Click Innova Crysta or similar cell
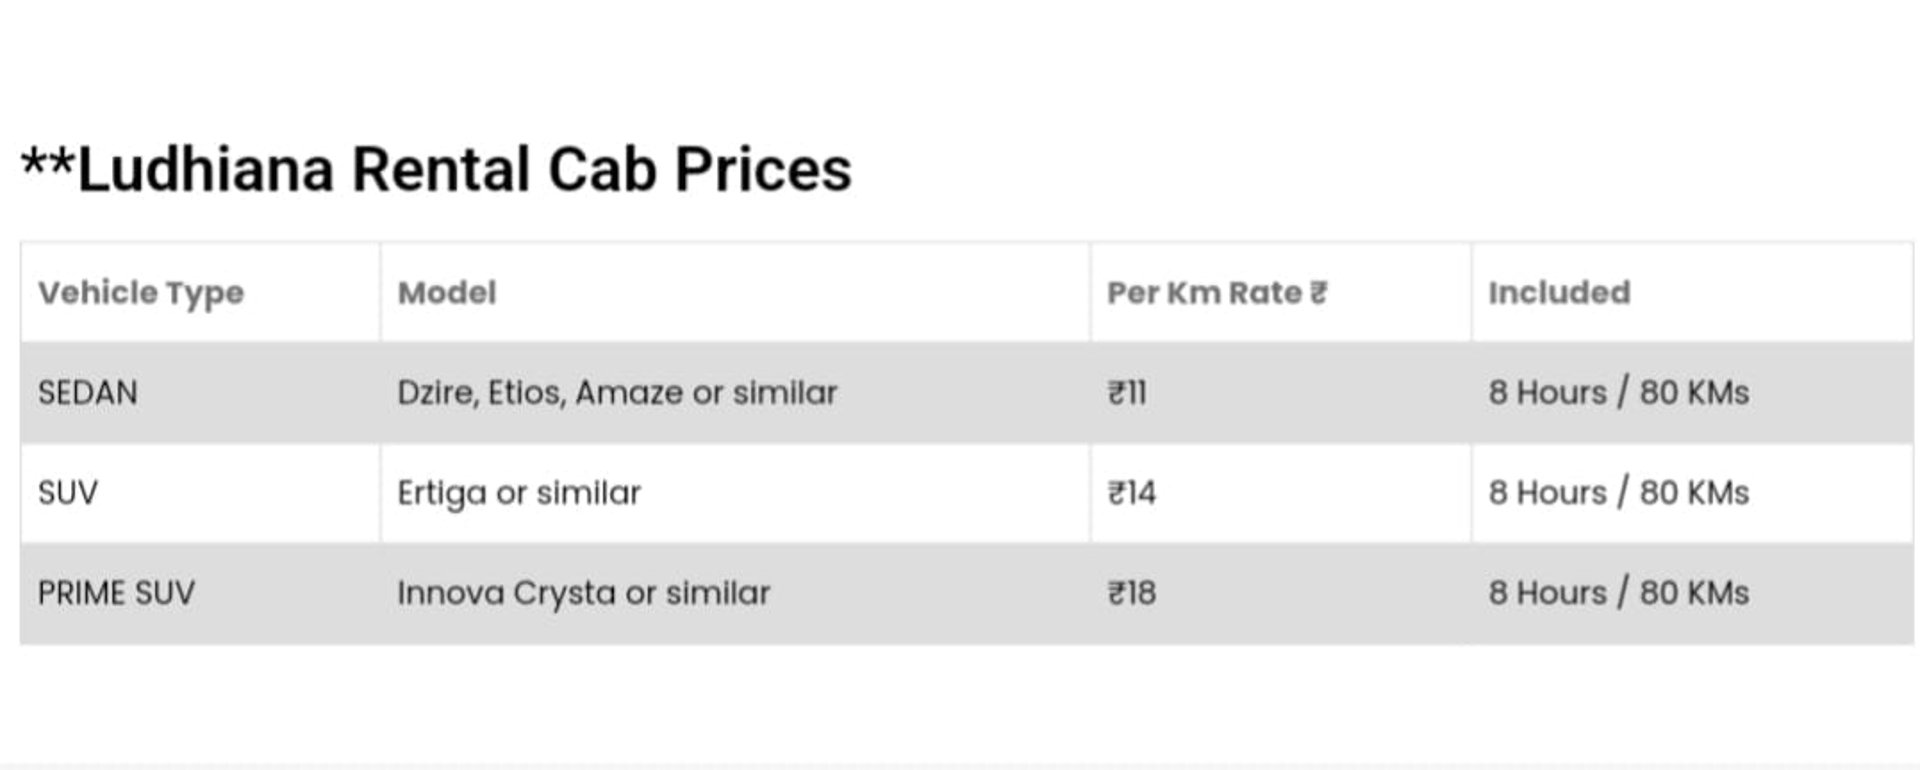Viewport: 1920px width, 770px height. [x=584, y=594]
